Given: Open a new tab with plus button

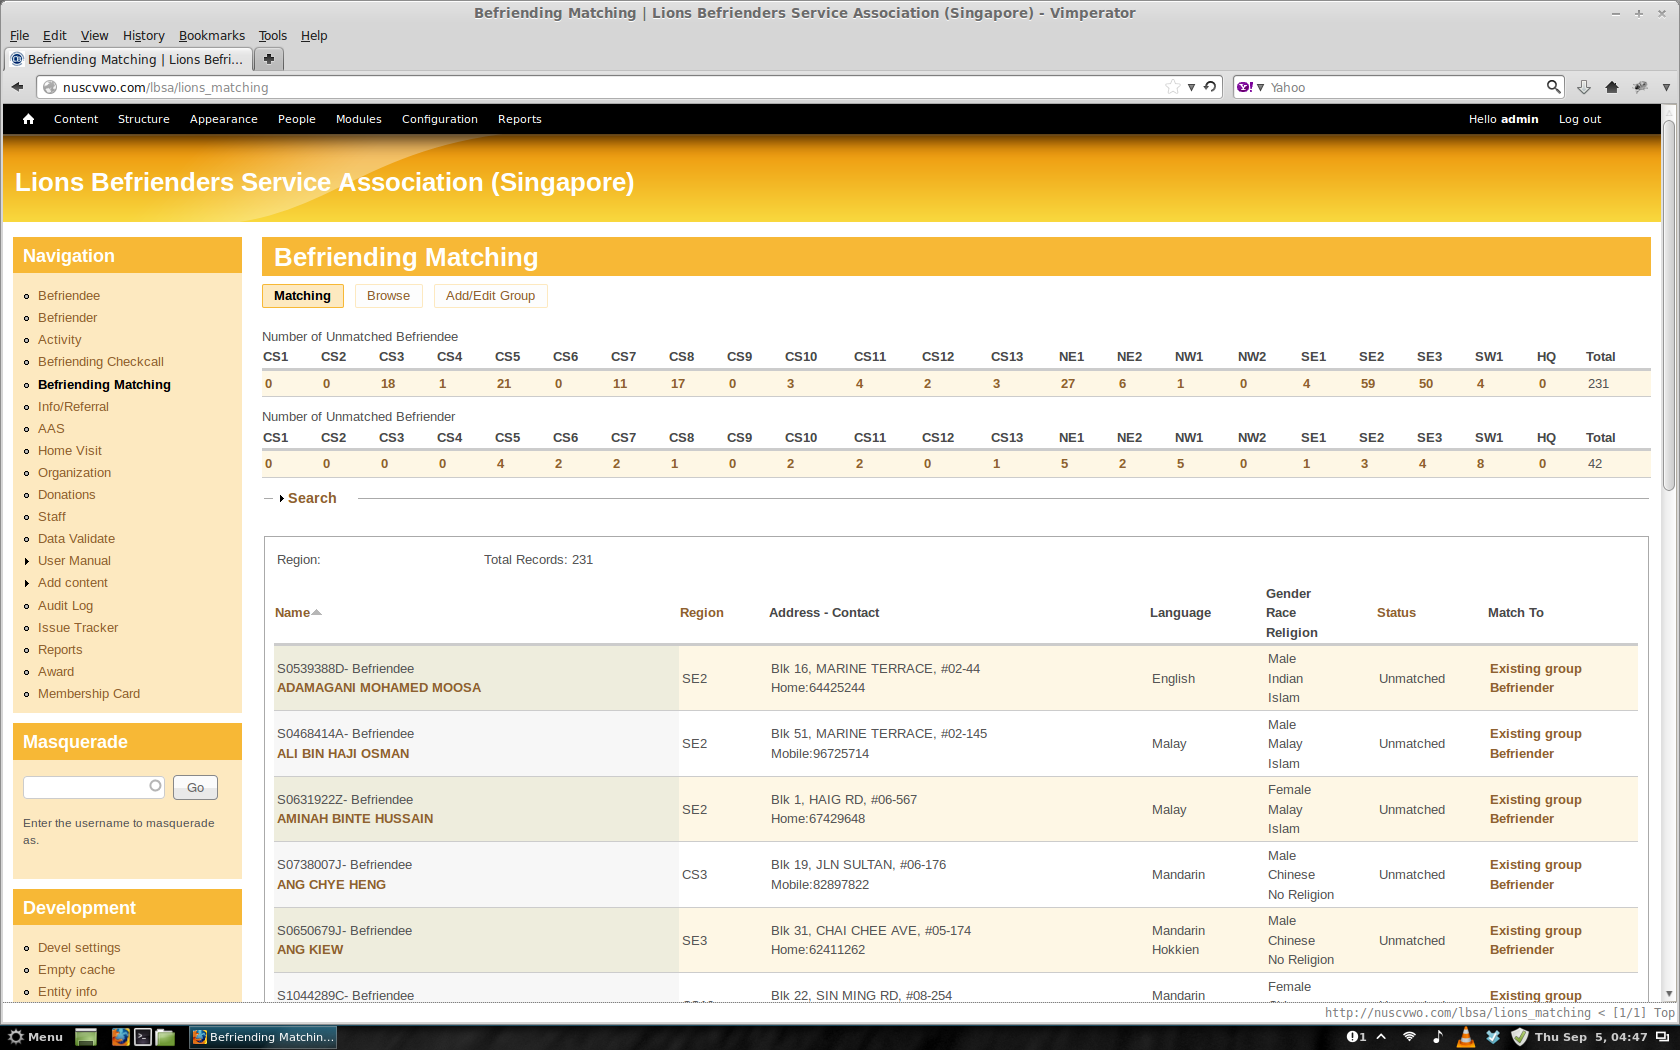Looking at the screenshot, I should point(268,59).
